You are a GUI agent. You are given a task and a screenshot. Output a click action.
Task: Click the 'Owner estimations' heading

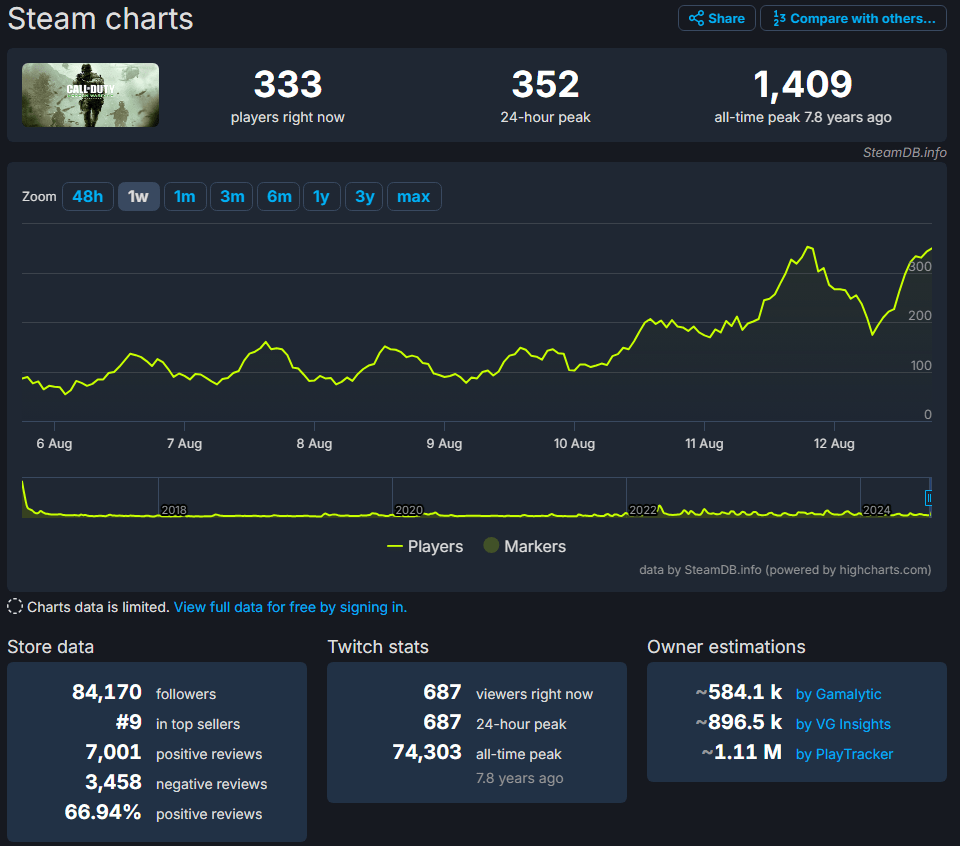(726, 646)
